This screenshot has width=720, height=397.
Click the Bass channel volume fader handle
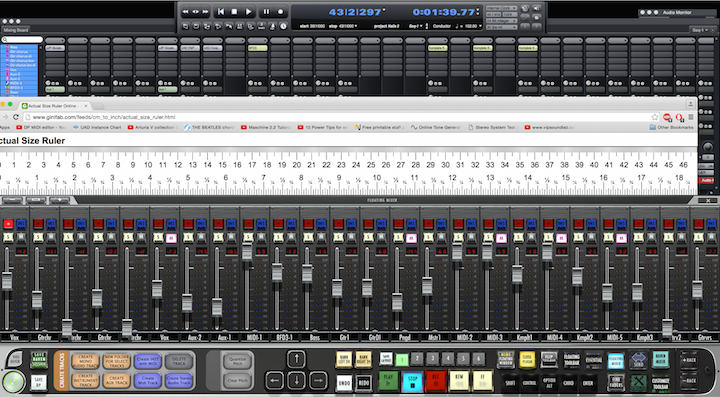pyautogui.click(x=307, y=274)
